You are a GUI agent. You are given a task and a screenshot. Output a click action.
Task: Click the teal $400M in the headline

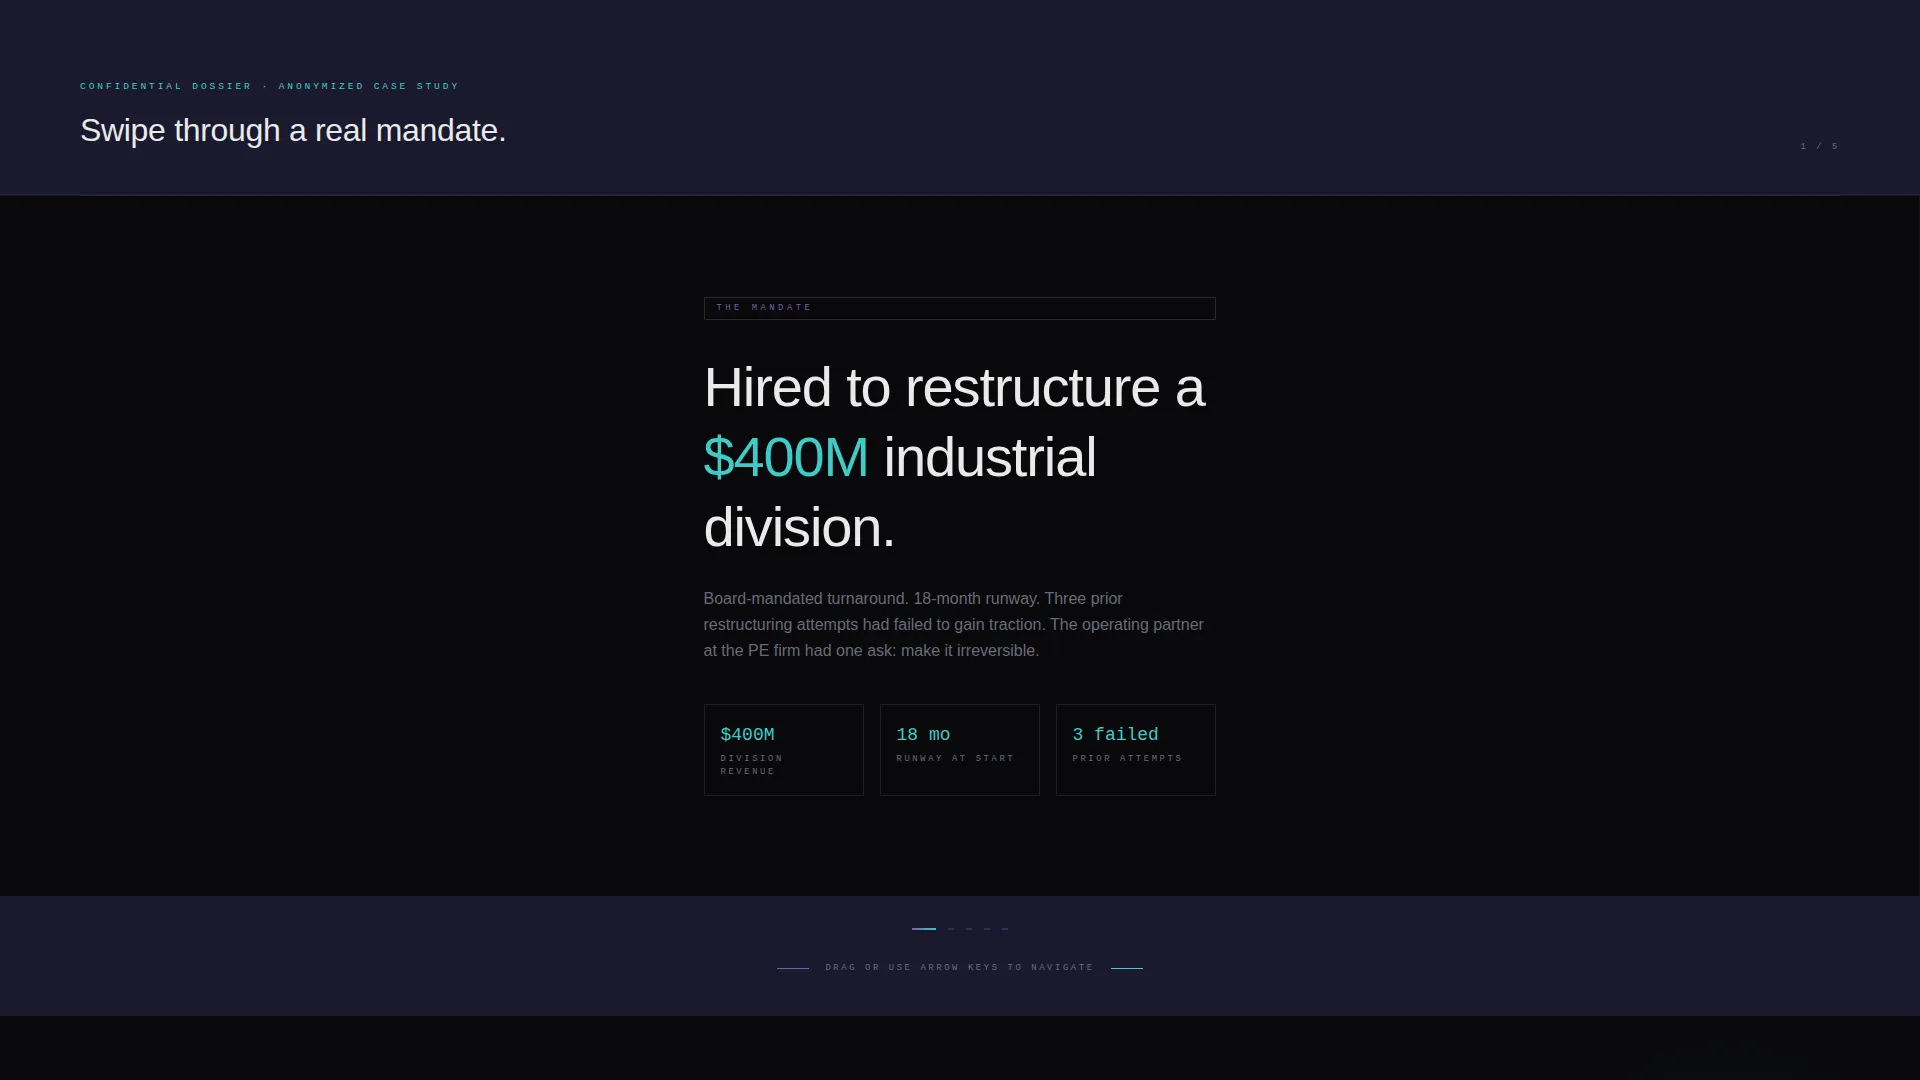tap(786, 458)
